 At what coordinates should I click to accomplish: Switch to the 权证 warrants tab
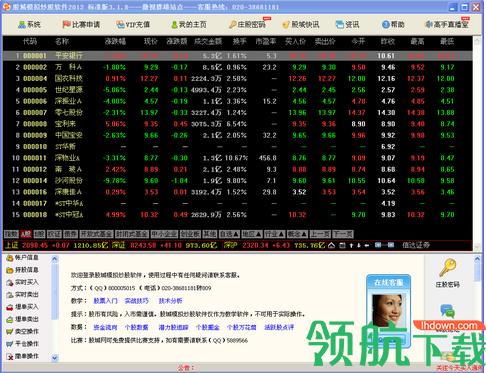54,234
